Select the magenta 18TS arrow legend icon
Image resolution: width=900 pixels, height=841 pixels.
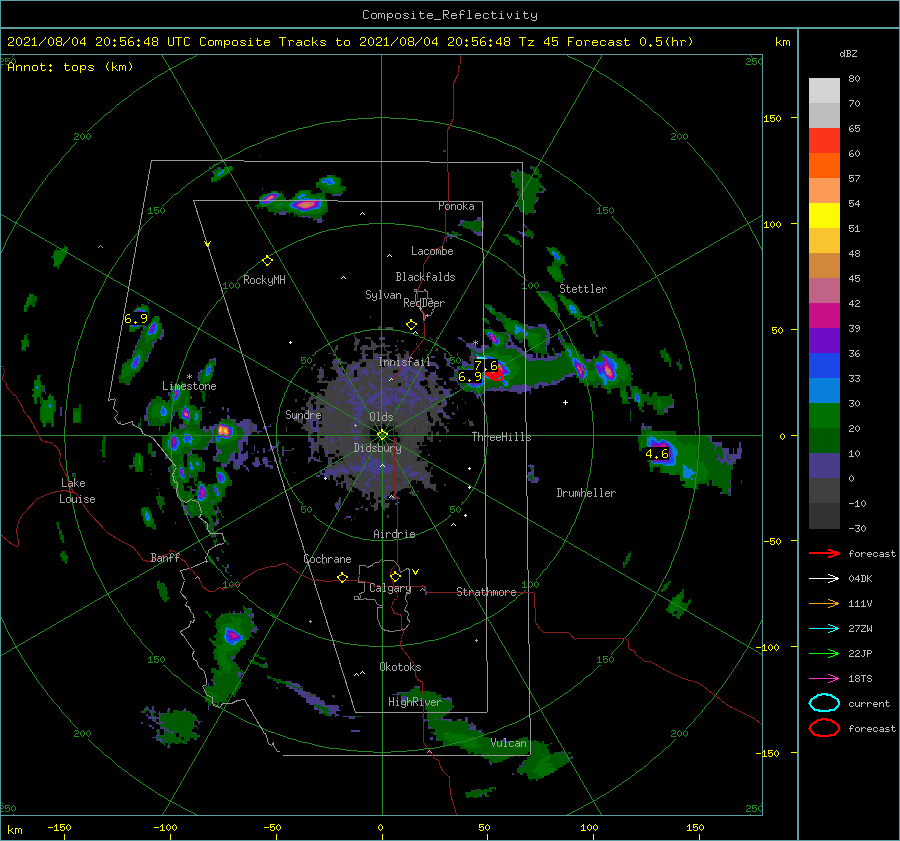(x=824, y=679)
